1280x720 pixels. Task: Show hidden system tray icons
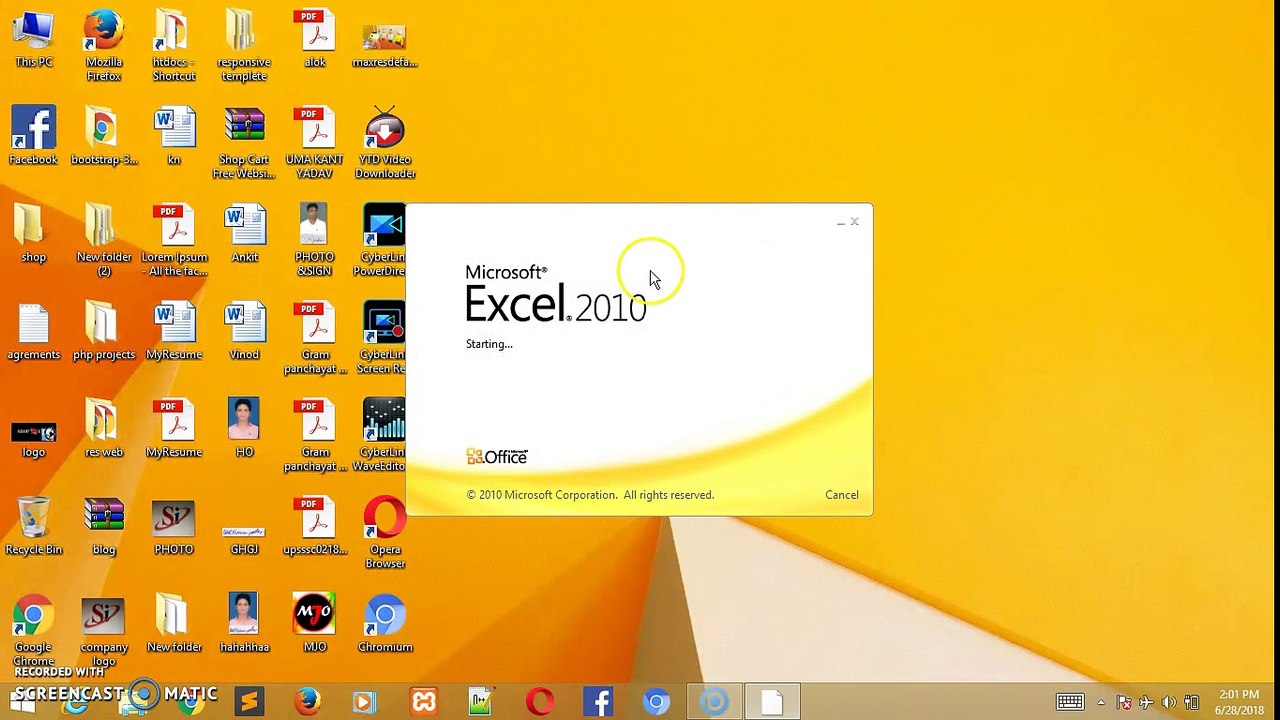click(1101, 702)
